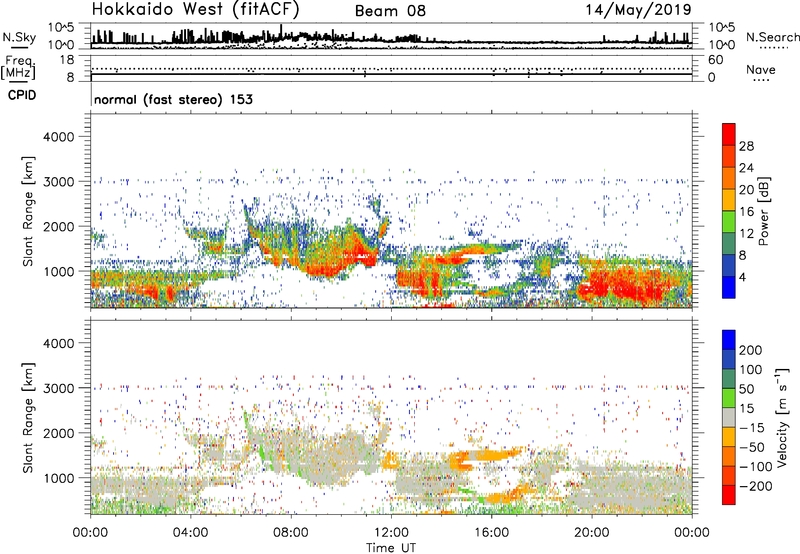
Task: Click the "-200" velocity colorbar label
Action: [756, 486]
